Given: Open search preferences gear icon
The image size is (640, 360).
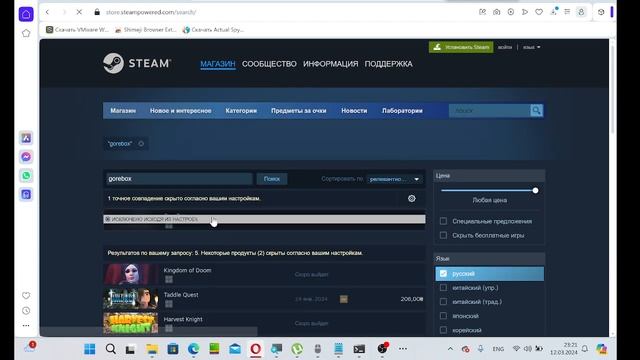Looking at the screenshot, I should point(411,198).
